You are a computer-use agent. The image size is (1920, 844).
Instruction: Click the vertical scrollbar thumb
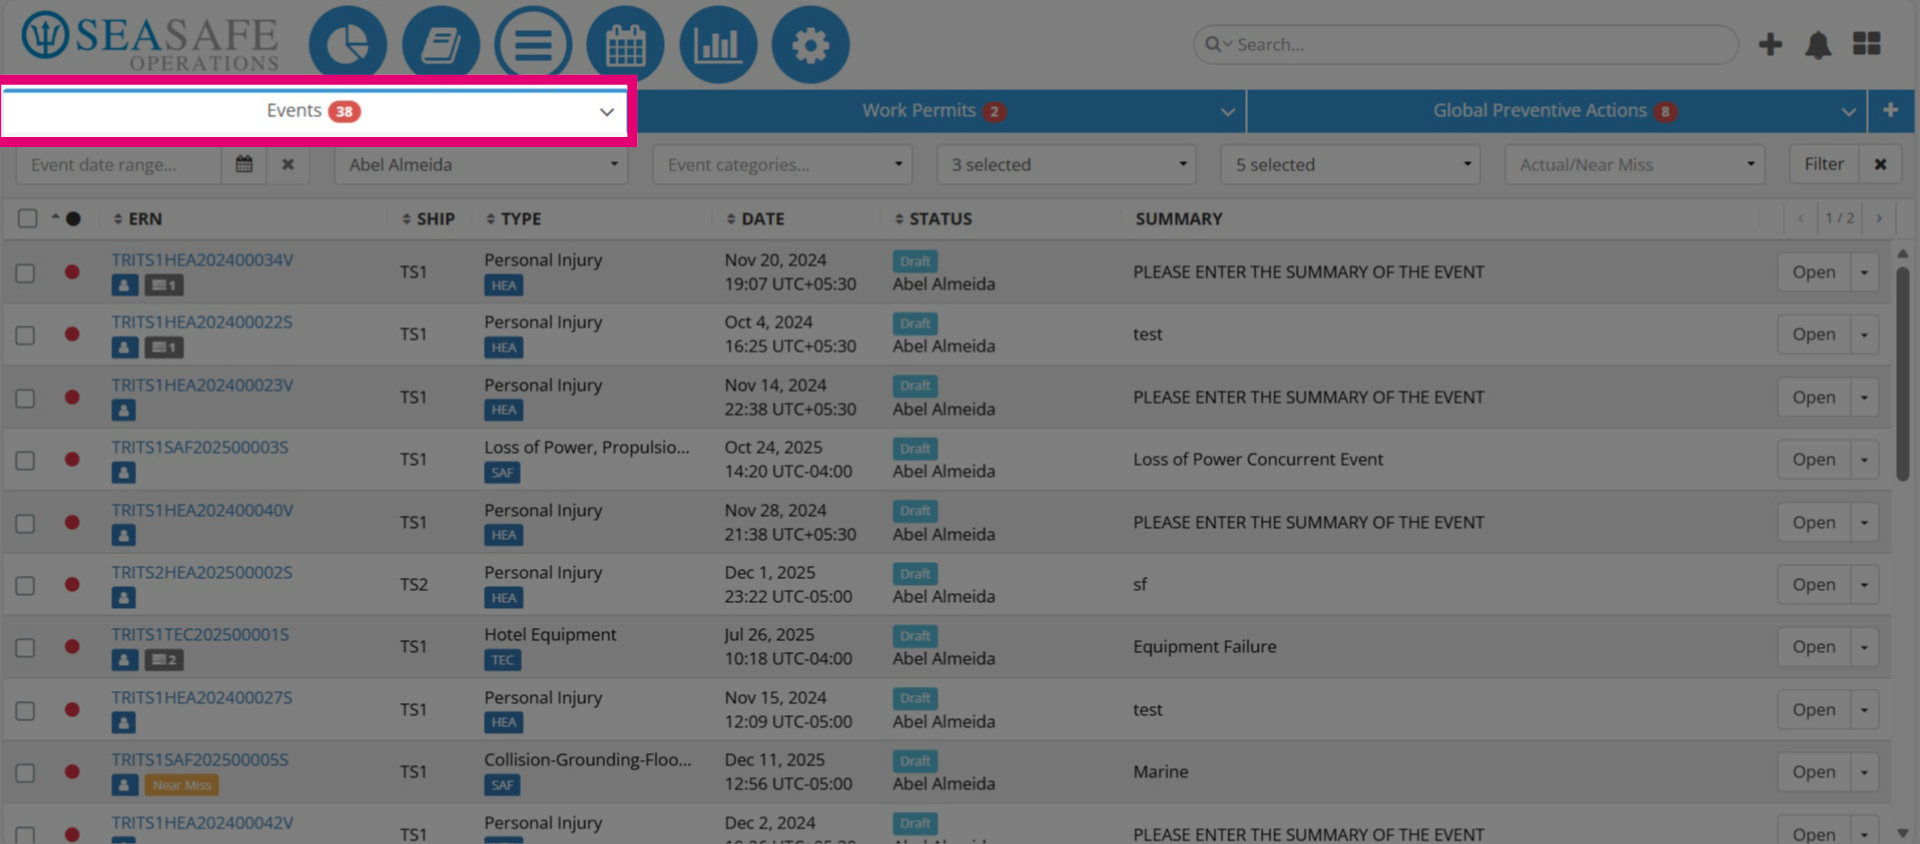coord(1902,372)
